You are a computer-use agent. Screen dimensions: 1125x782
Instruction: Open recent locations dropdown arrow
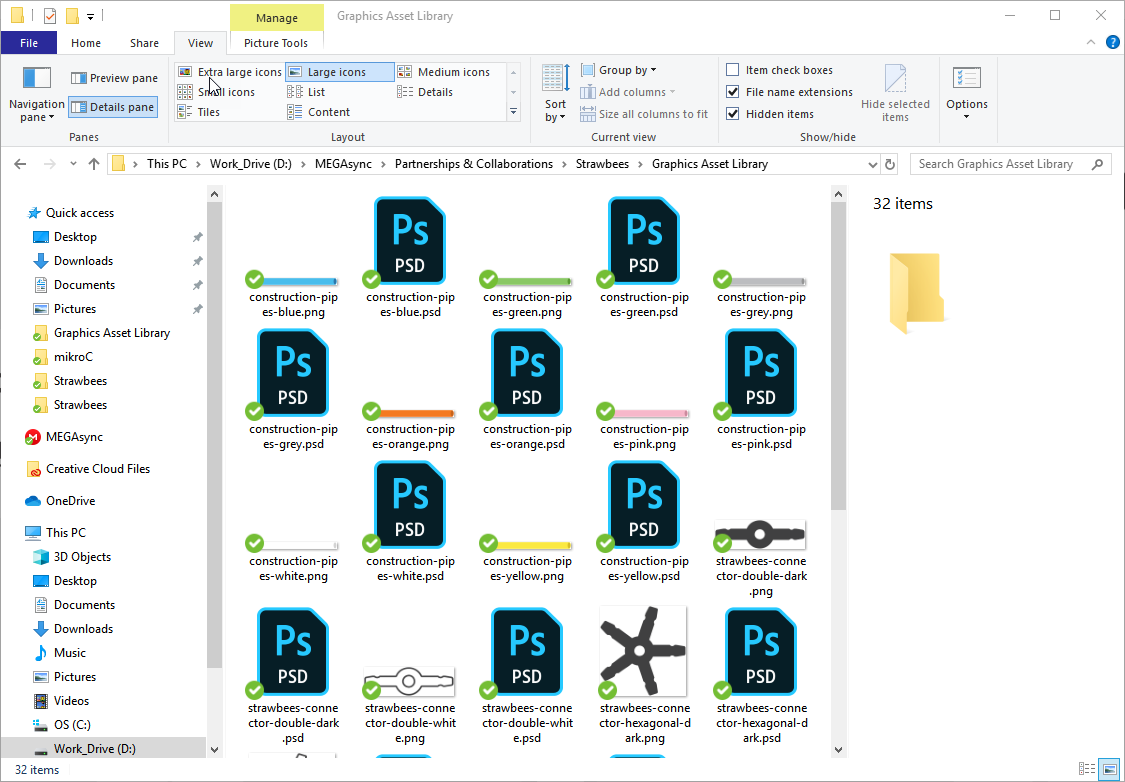point(73,164)
